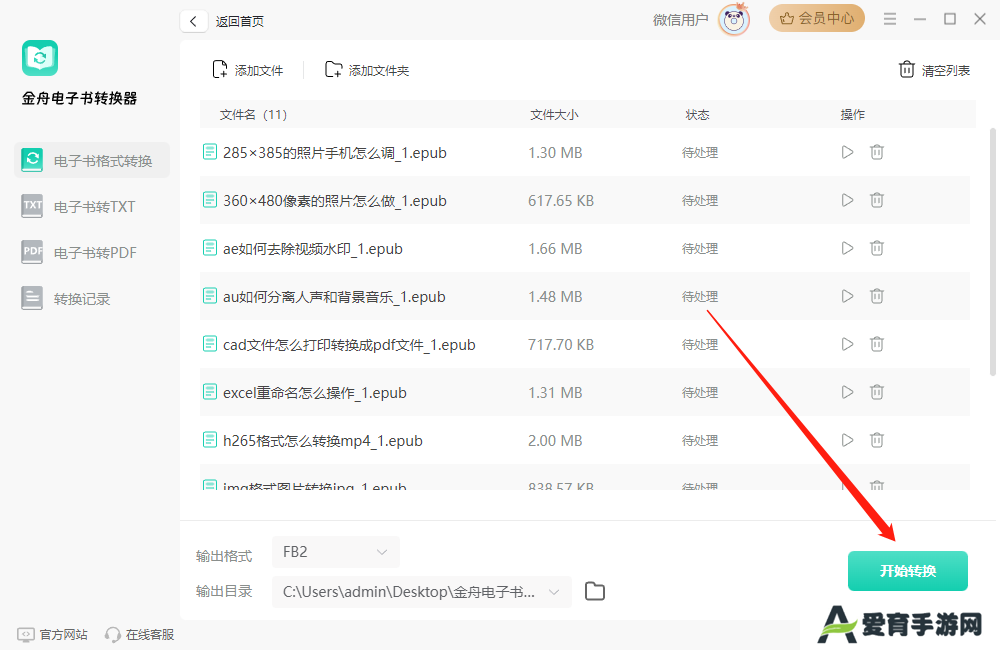Switch to 电子书转TXT mode
1000x650 pixels.
[x=78, y=207]
